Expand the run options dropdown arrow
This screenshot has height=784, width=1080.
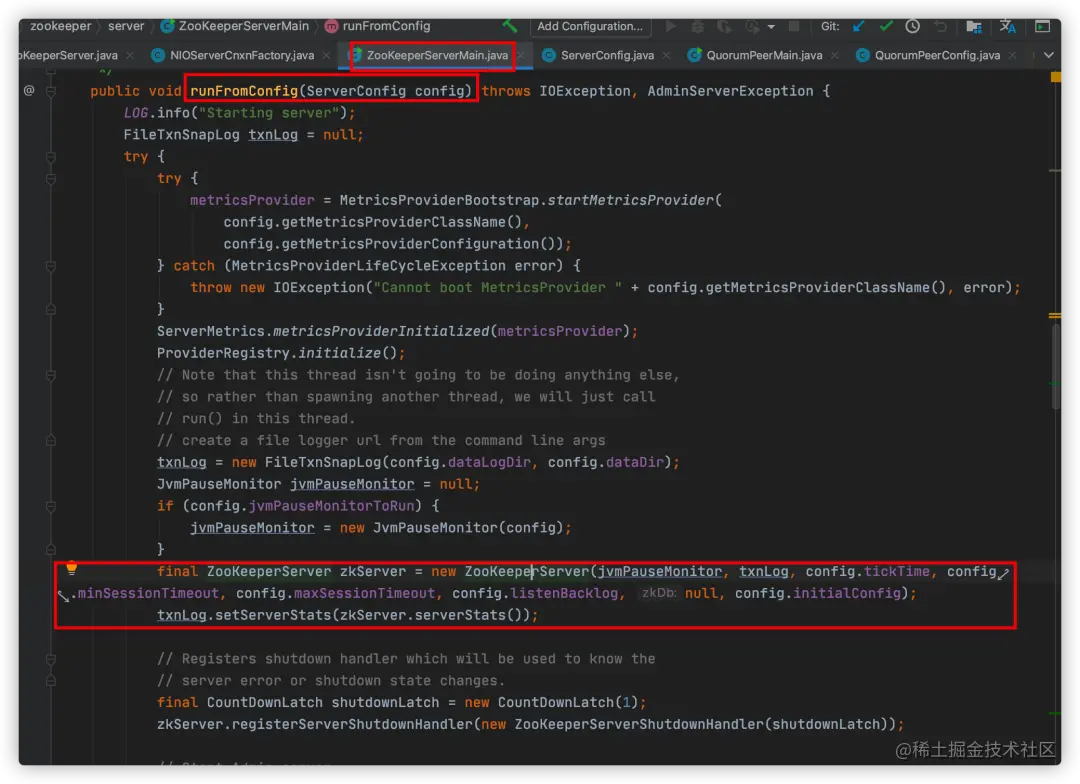(771, 27)
